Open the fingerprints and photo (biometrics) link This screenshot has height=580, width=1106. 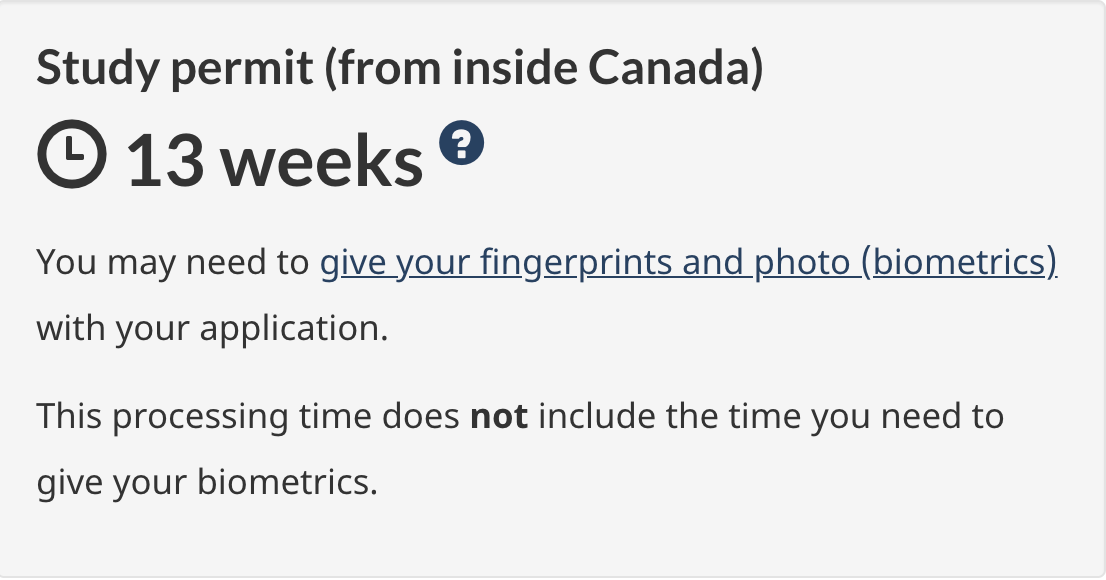[x=688, y=262]
